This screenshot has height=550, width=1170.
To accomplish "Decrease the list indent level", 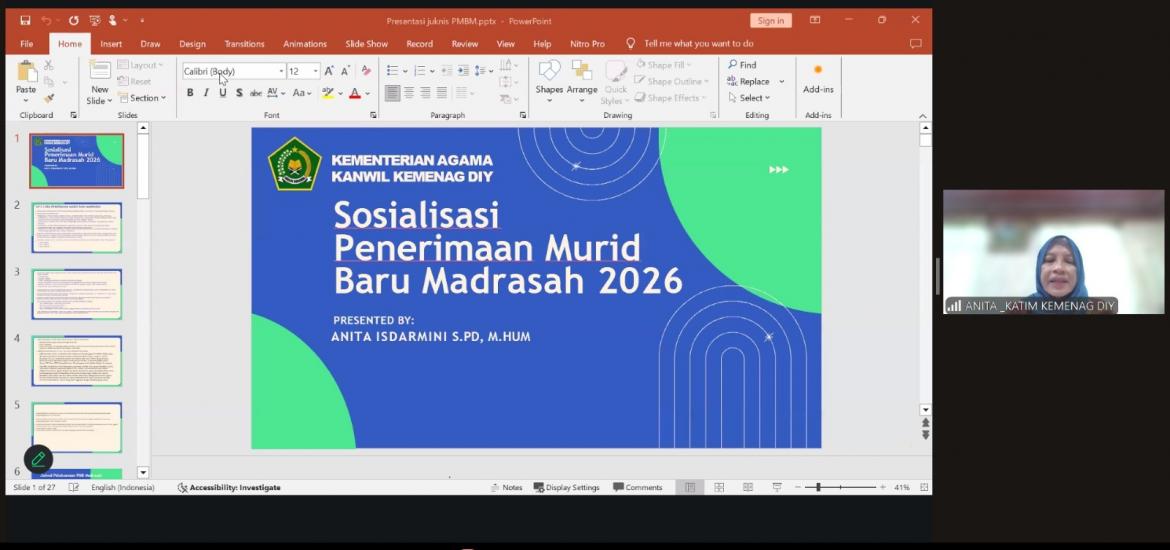I will click(446, 71).
